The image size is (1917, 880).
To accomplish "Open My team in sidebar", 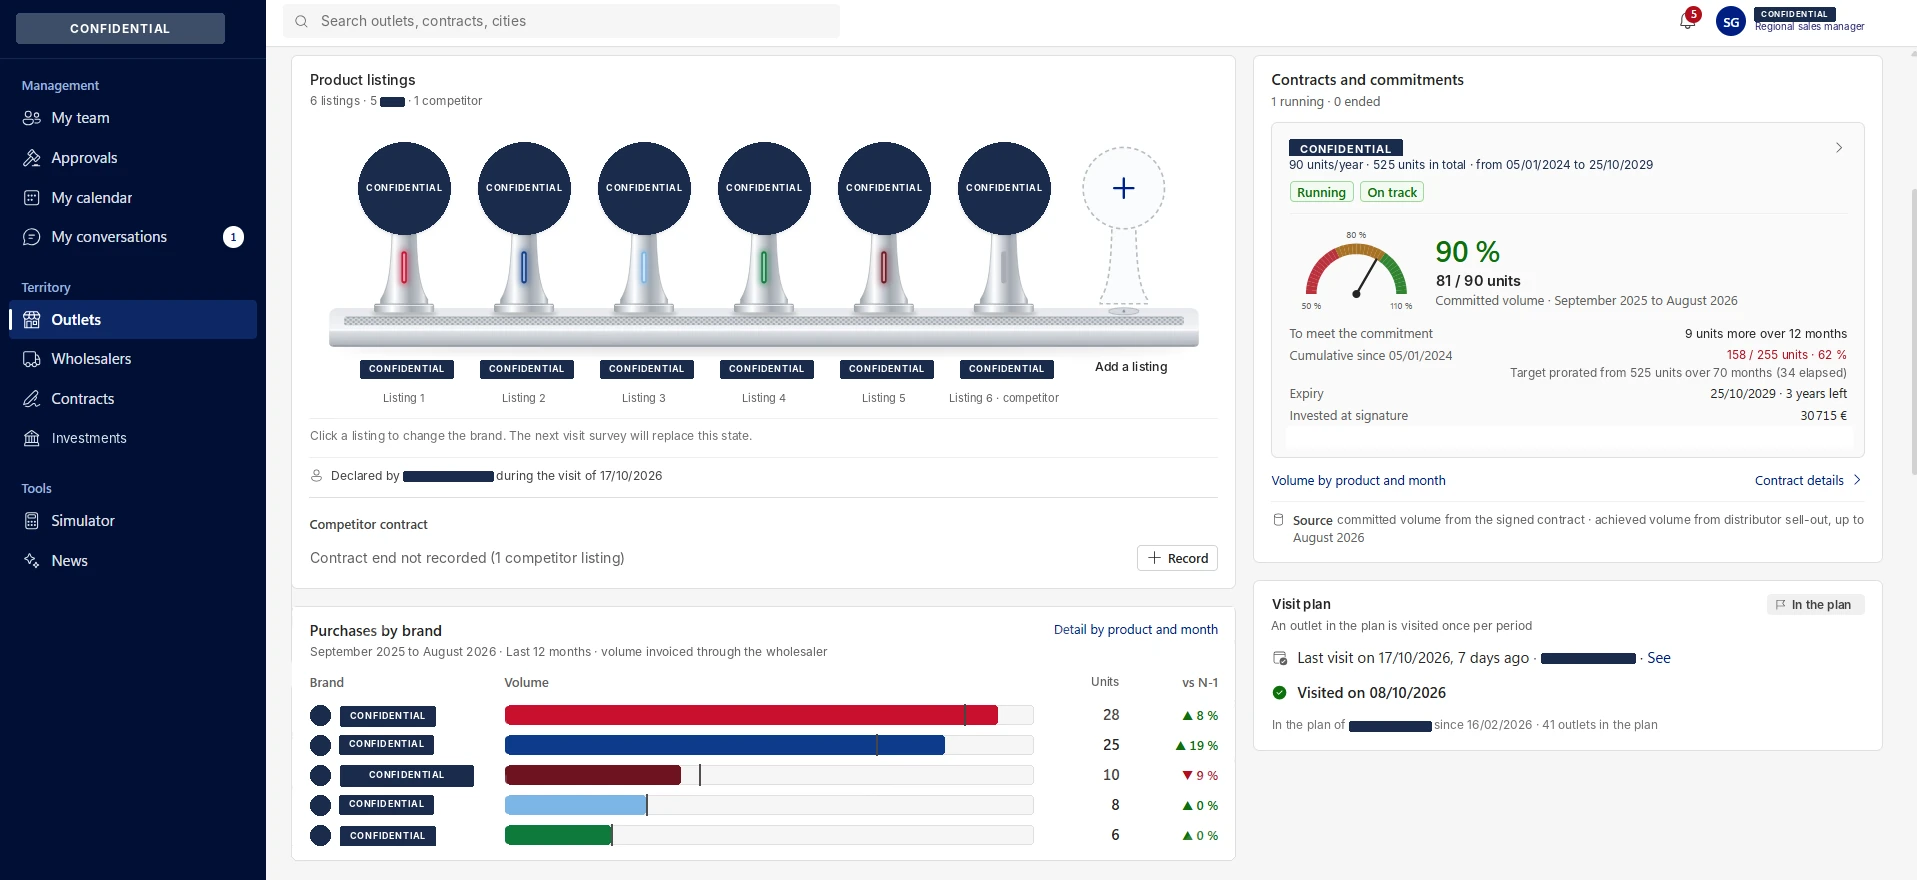I will [x=133, y=118].
